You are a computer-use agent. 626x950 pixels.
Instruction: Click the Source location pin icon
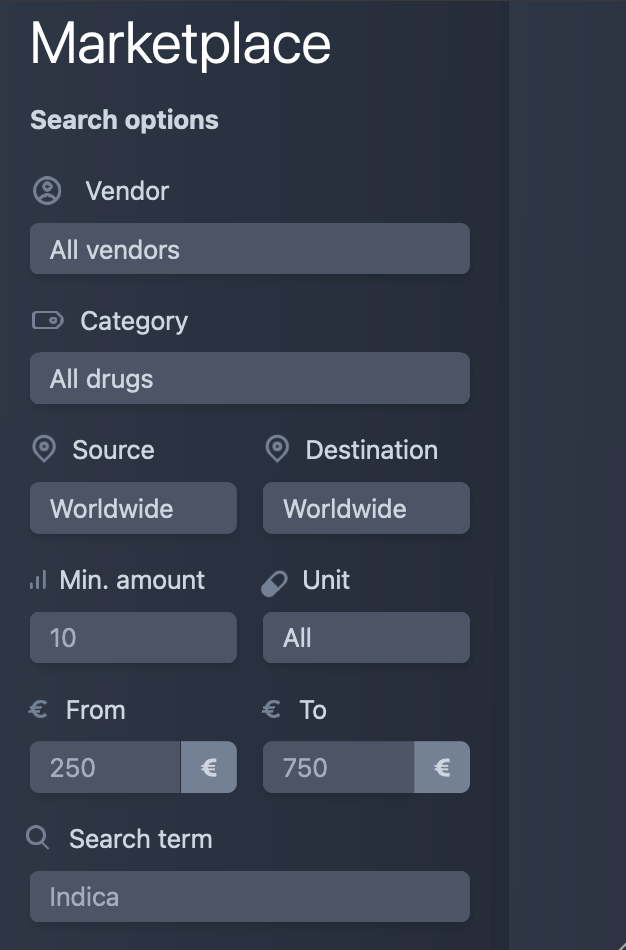(44, 450)
